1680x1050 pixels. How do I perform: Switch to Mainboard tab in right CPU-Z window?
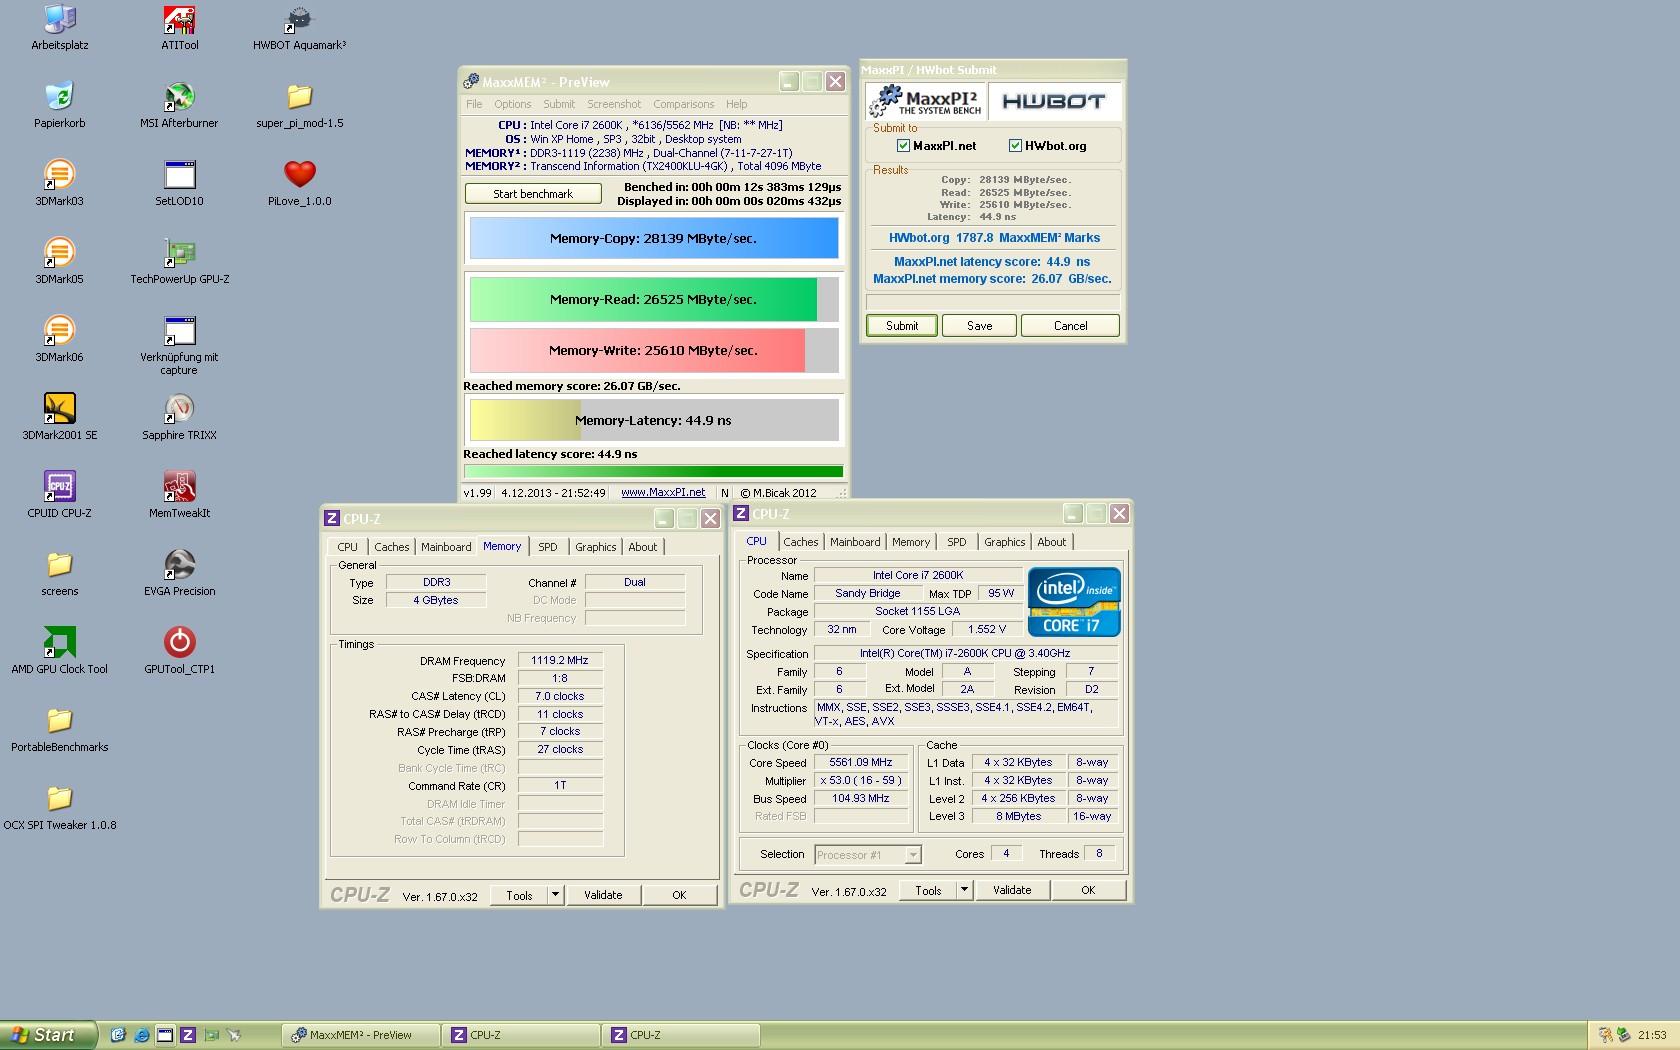point(855,542)
